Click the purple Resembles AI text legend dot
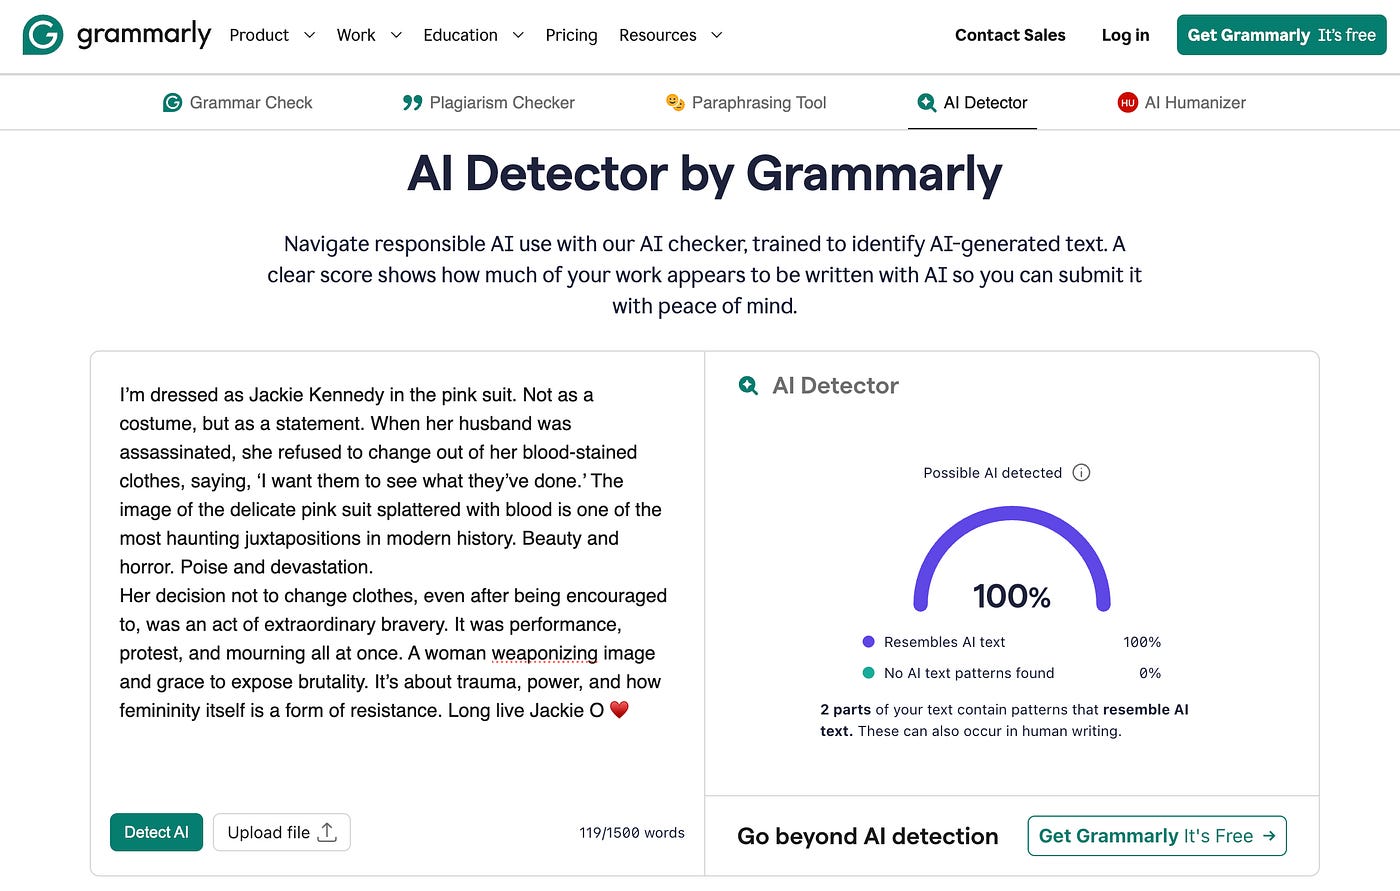This screenshot has width=1400, height=891. pos(868,642)
